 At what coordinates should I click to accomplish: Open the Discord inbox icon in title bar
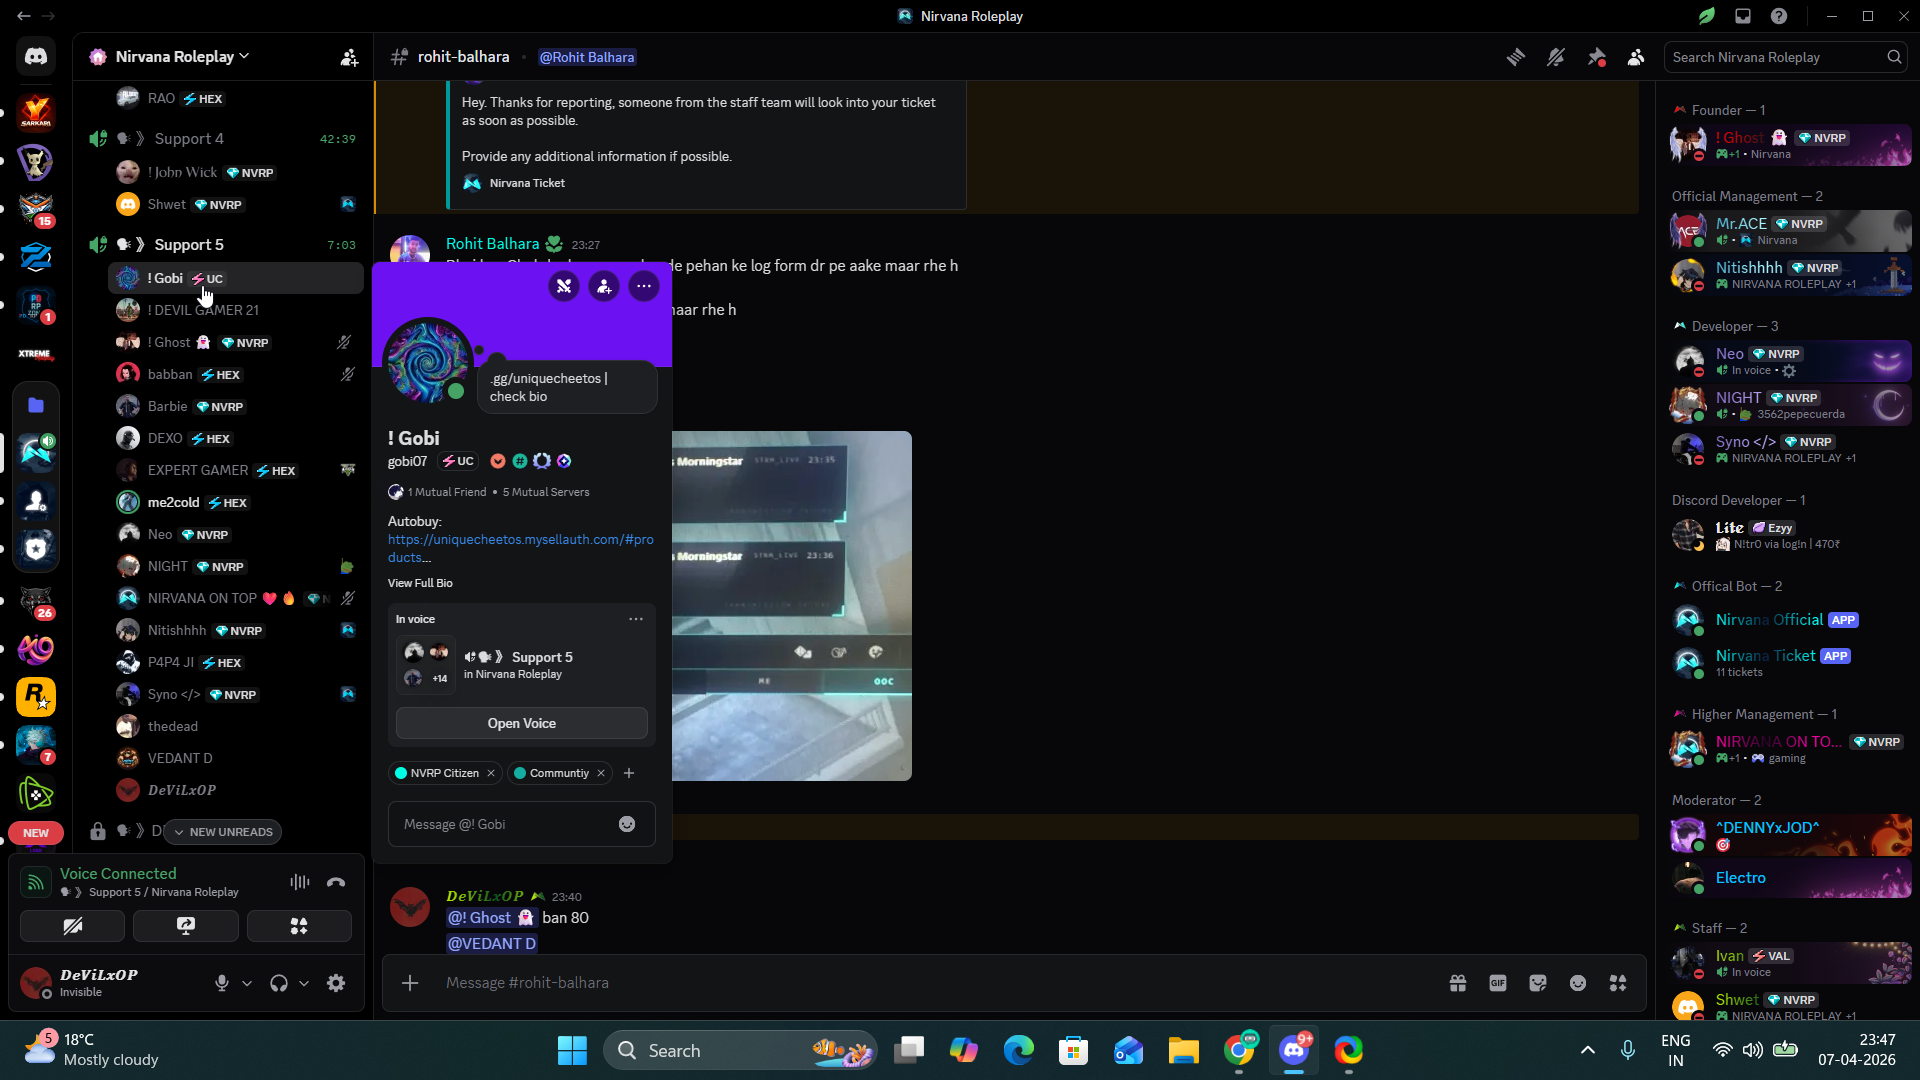[x=1743, y=16]
